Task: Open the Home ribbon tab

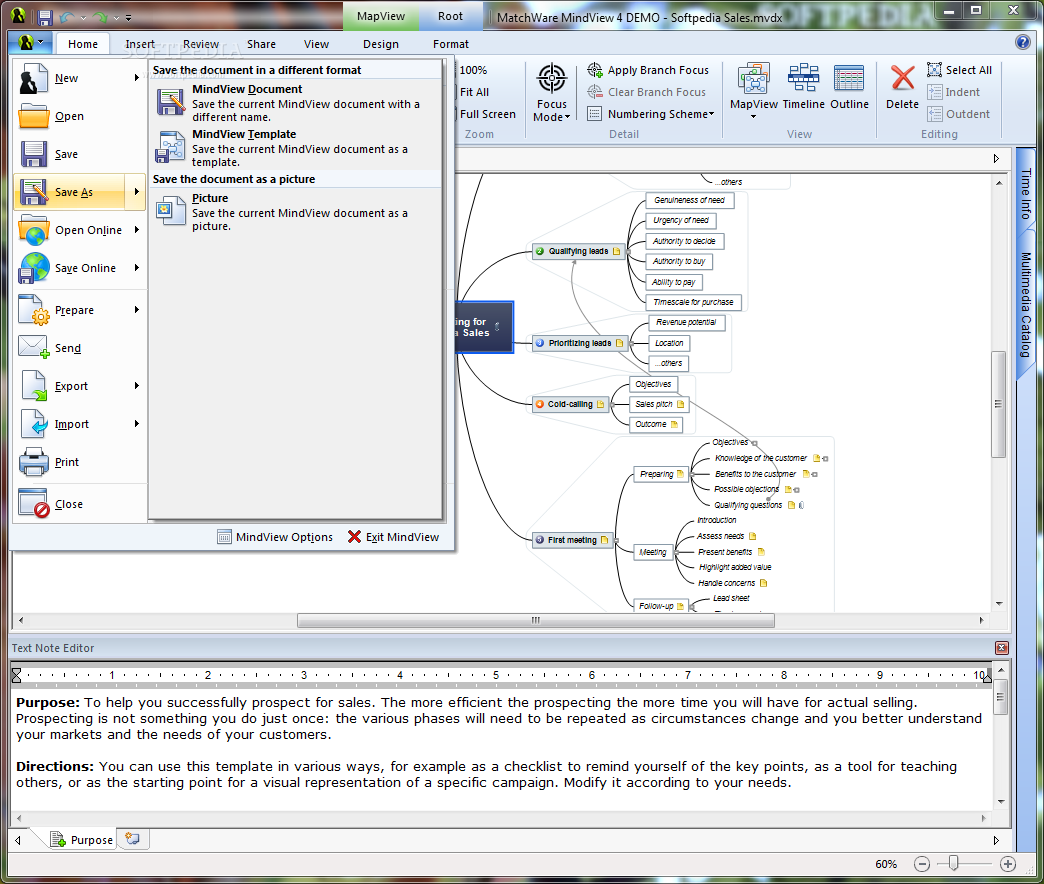Action: click(83, 44)
